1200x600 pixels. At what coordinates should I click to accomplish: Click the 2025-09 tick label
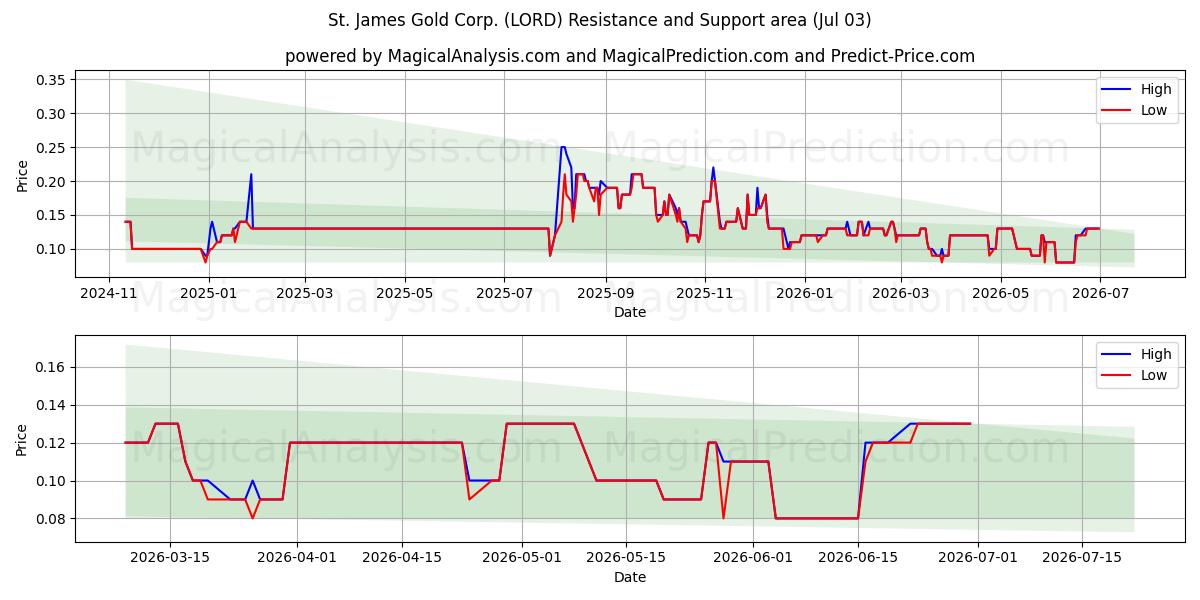605,293
